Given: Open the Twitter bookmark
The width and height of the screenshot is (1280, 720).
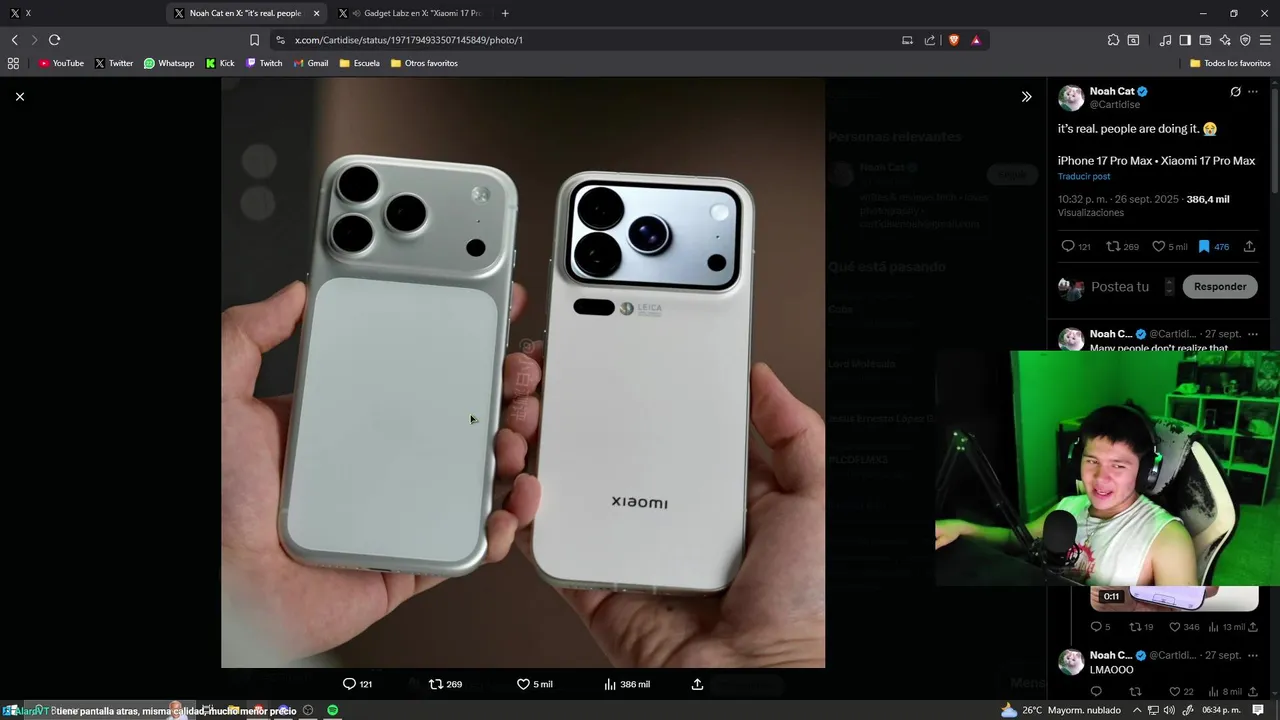Looking at the screenshot, I should point(114,63).
